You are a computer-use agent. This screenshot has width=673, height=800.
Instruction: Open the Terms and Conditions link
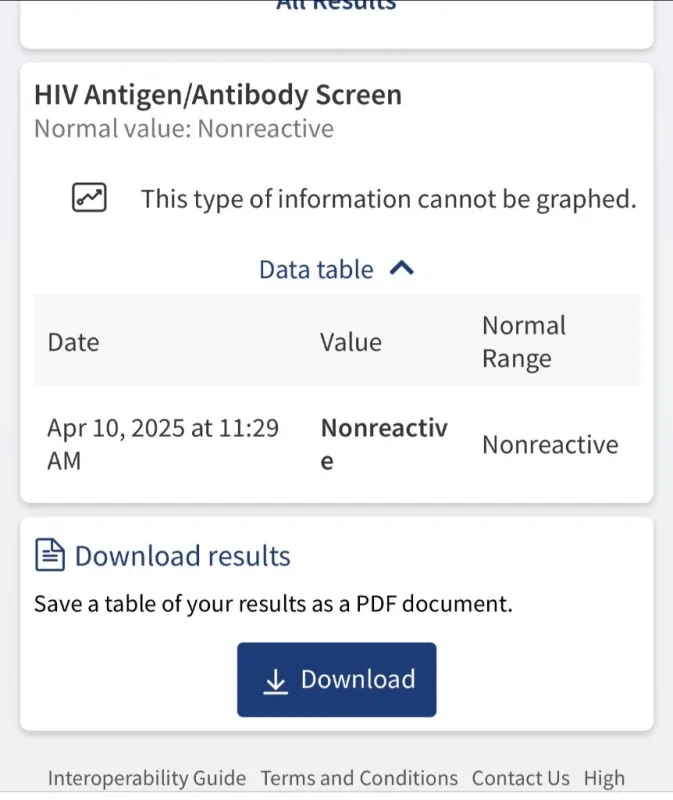[359, 778]
